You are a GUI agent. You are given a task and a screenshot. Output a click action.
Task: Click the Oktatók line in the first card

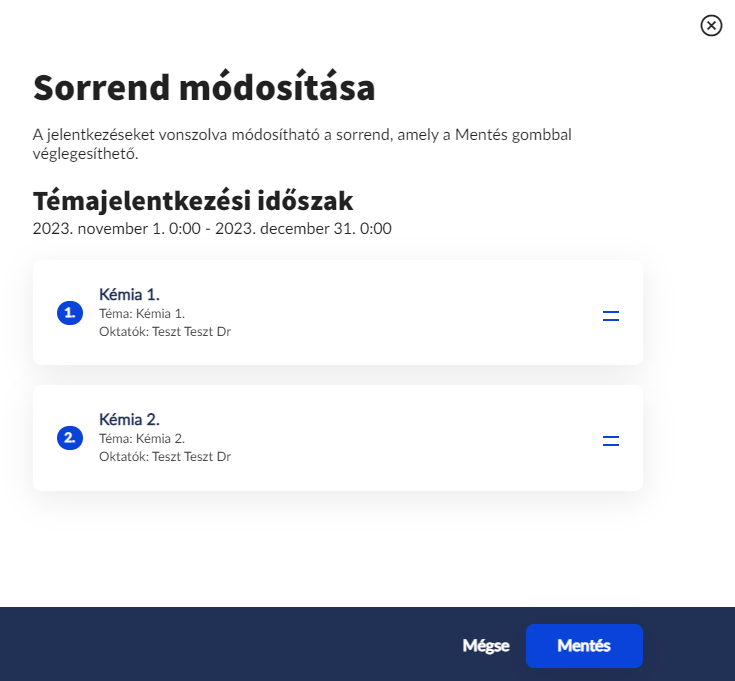165,331
